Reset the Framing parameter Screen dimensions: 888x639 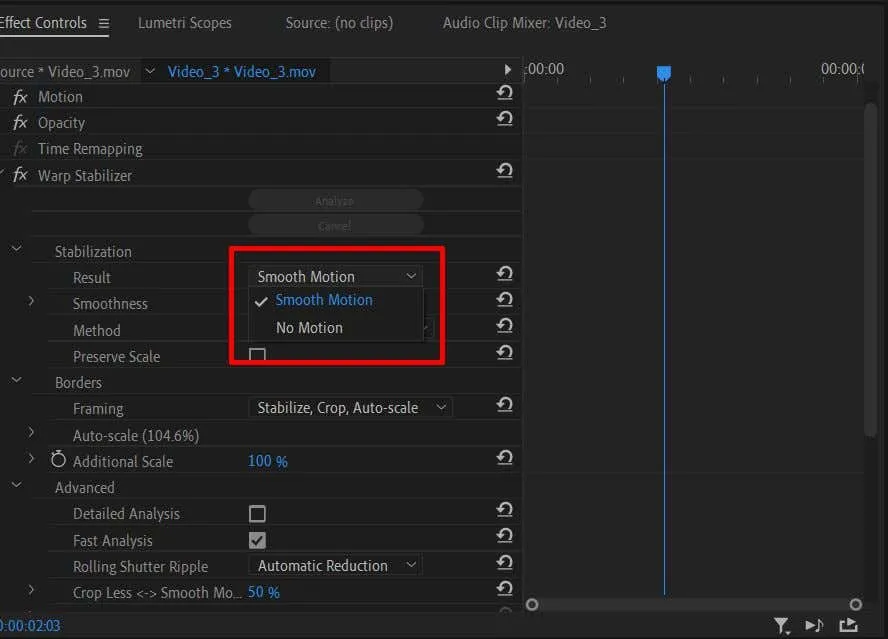[x=505, y=405]
